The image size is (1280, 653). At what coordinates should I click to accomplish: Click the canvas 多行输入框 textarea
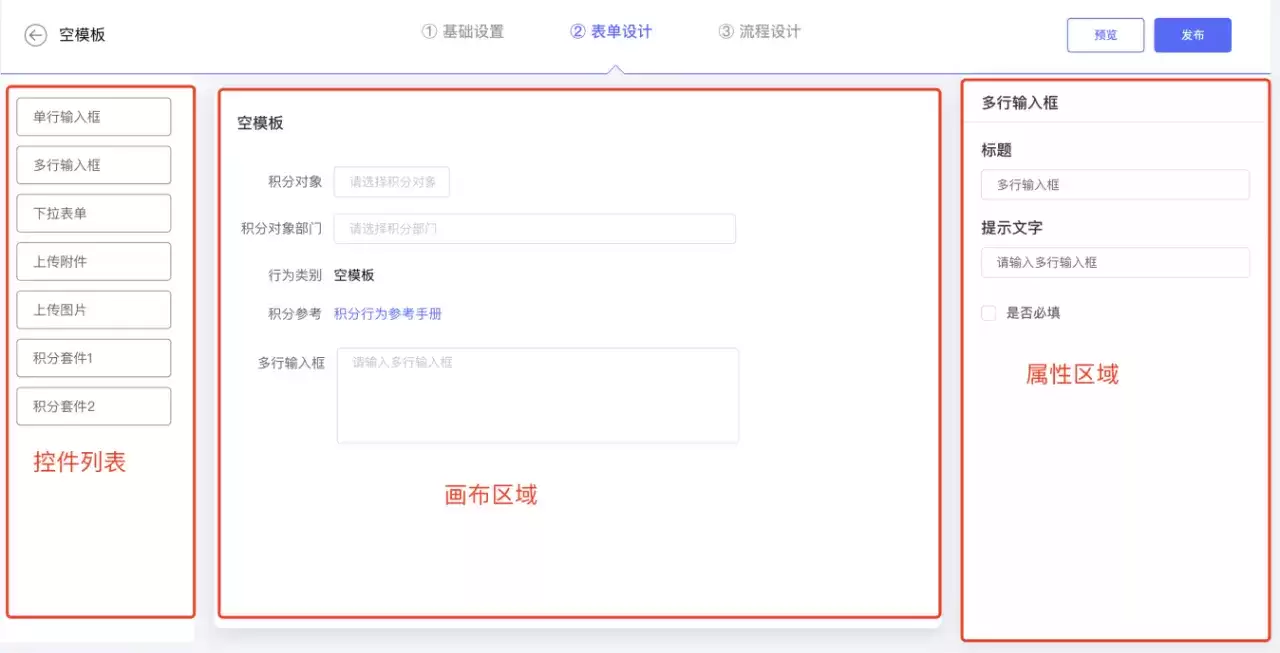(x=538, y=395)
